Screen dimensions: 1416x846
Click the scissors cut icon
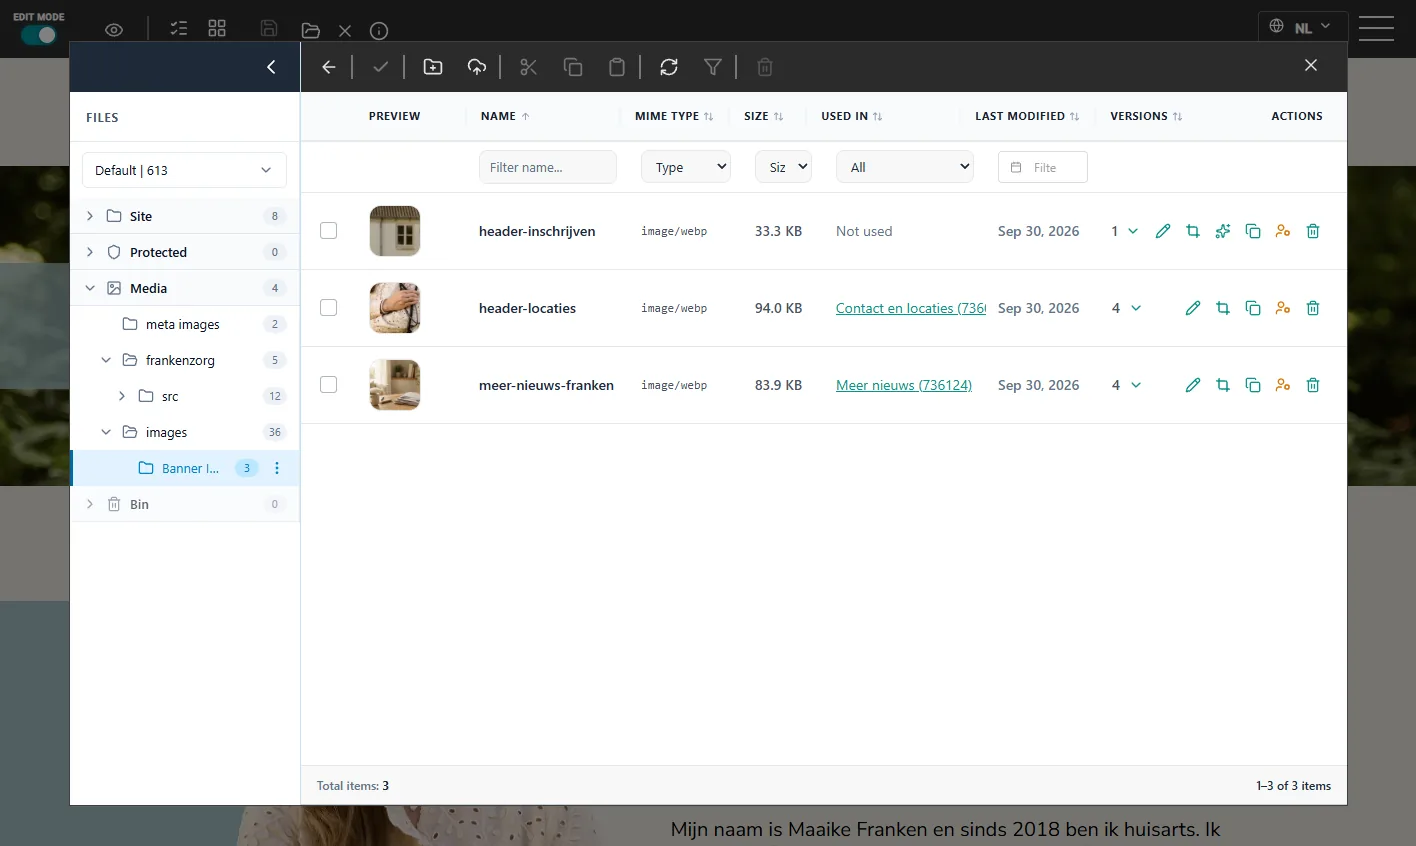(x=529, y=67)
